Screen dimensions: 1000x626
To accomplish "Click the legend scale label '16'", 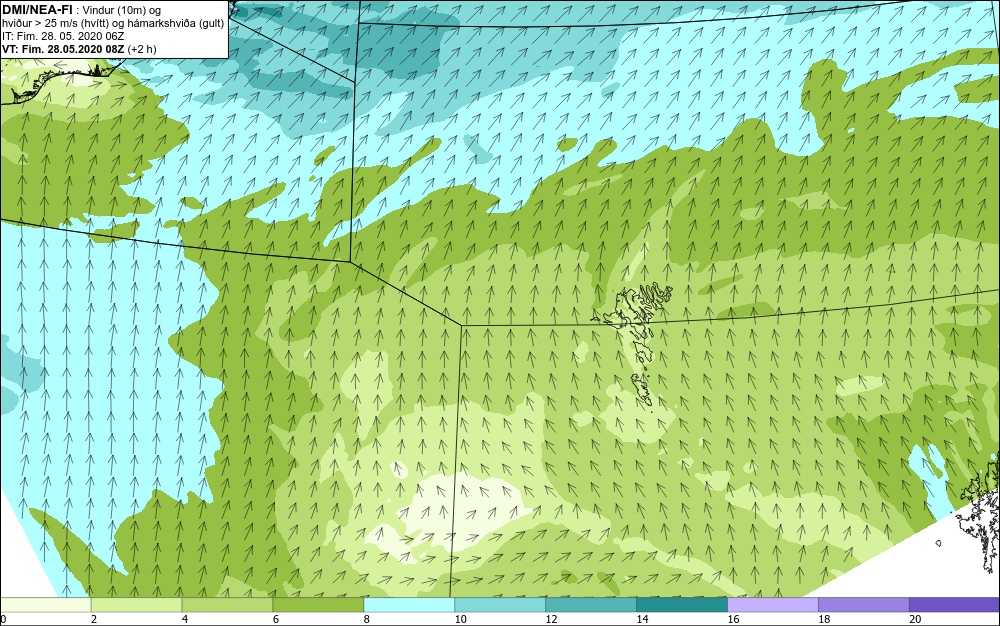I will click(x=733, y=619).
